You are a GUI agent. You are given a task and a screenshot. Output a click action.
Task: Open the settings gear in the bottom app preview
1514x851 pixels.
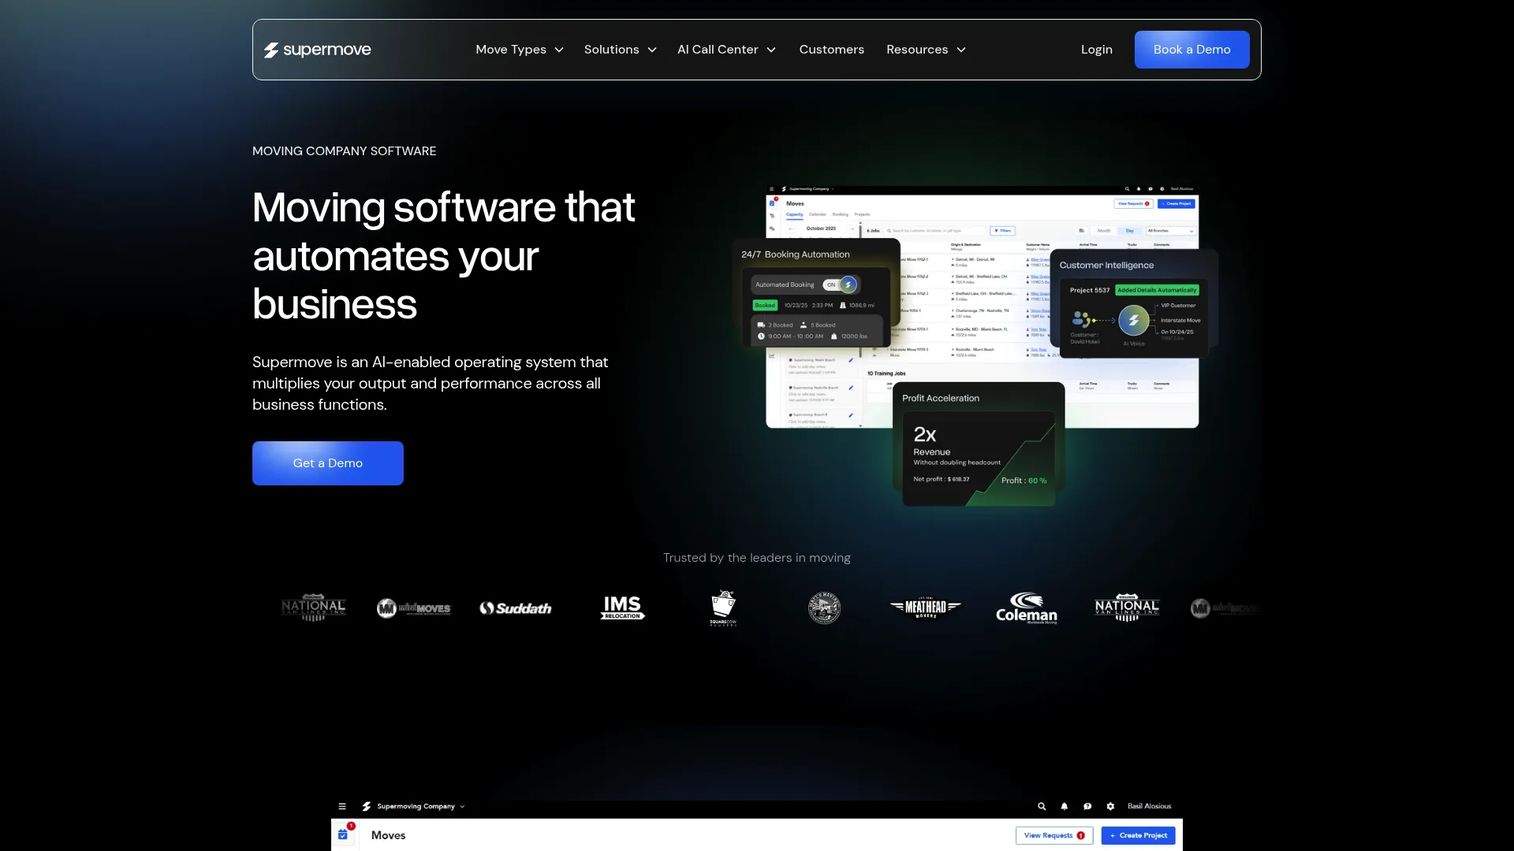point(1110,806)
